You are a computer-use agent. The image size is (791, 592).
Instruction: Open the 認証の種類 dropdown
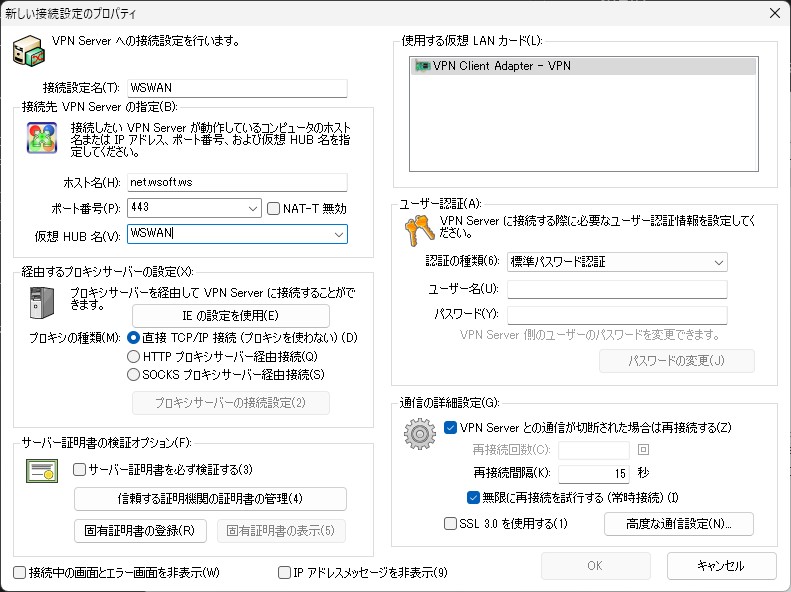click(617, 262)
